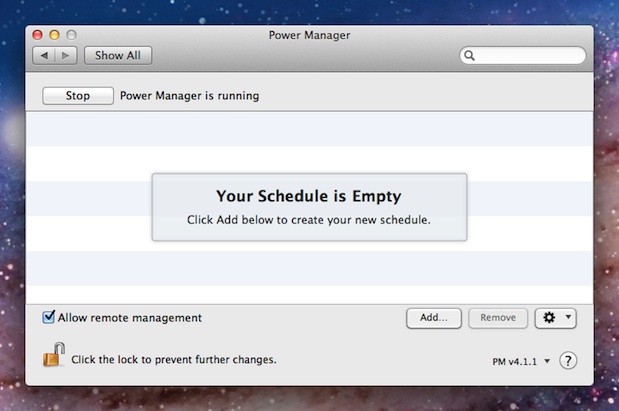Click the magnifying glass search icon
Screen dimensions: 619x411
(469, 56)
